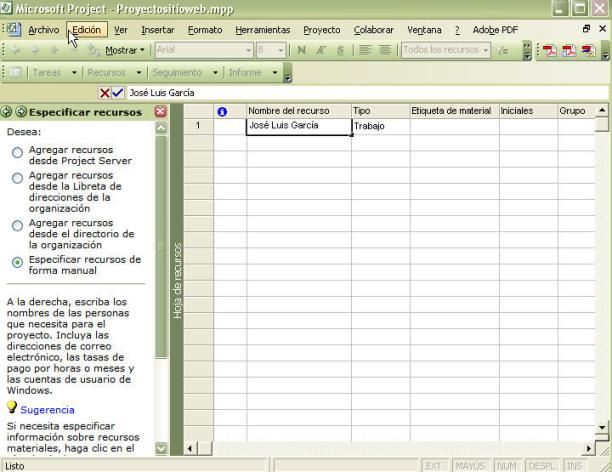Open formatting toolbar options overflow arrow

click(527, 51)
